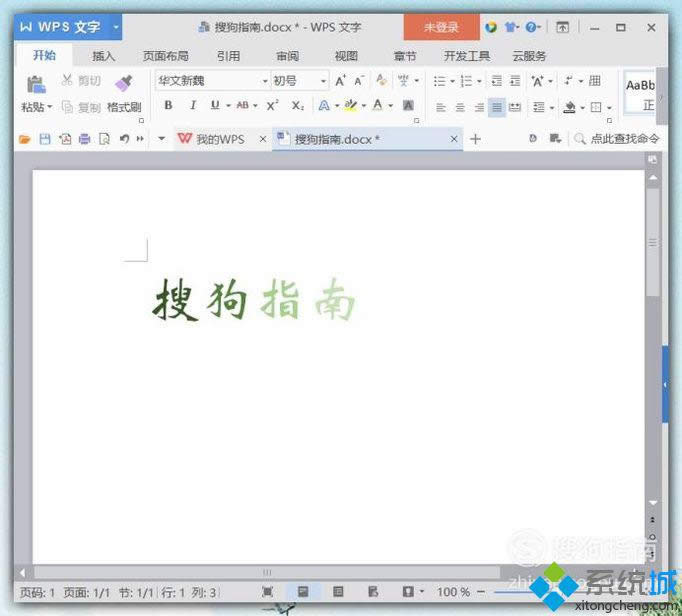Toggle Italic formatting
The width and height of the screenshot is (682, 616).
pos(193,105)
